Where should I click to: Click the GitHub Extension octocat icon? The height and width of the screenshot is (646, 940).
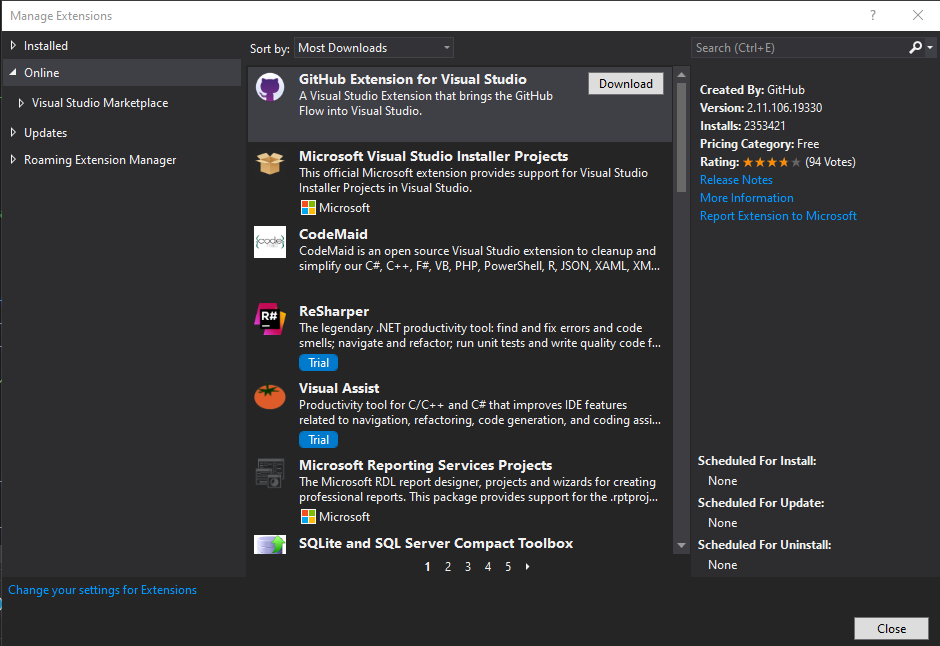(270, 87)
